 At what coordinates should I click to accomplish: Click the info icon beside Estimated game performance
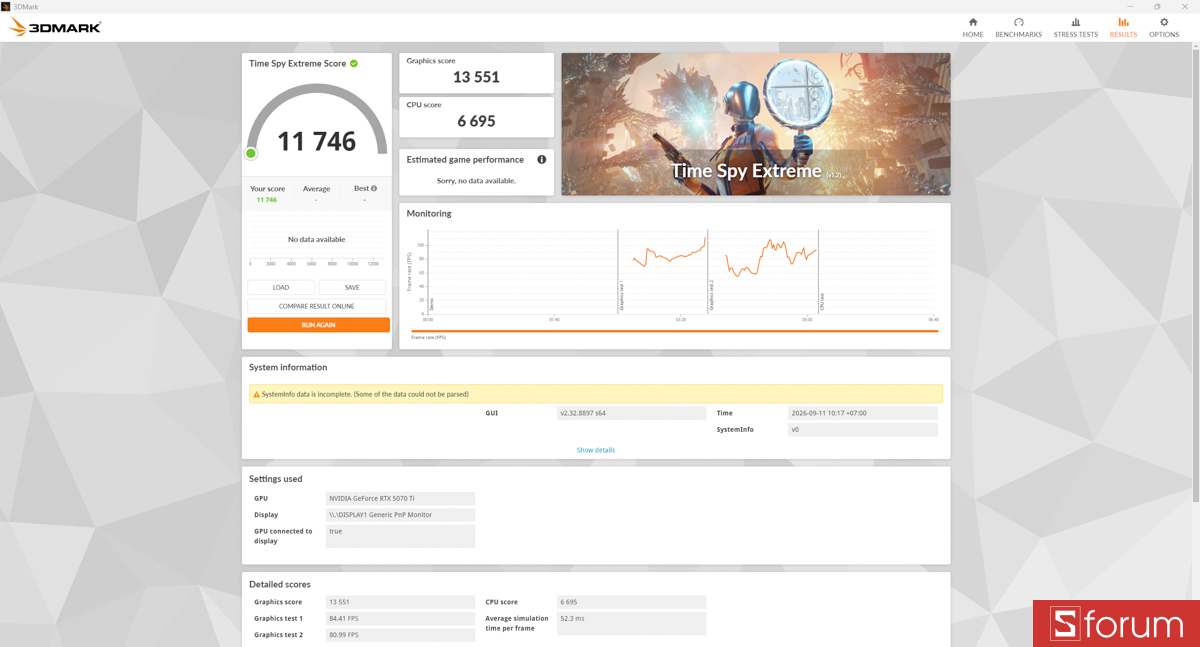[x=542, y=159]
